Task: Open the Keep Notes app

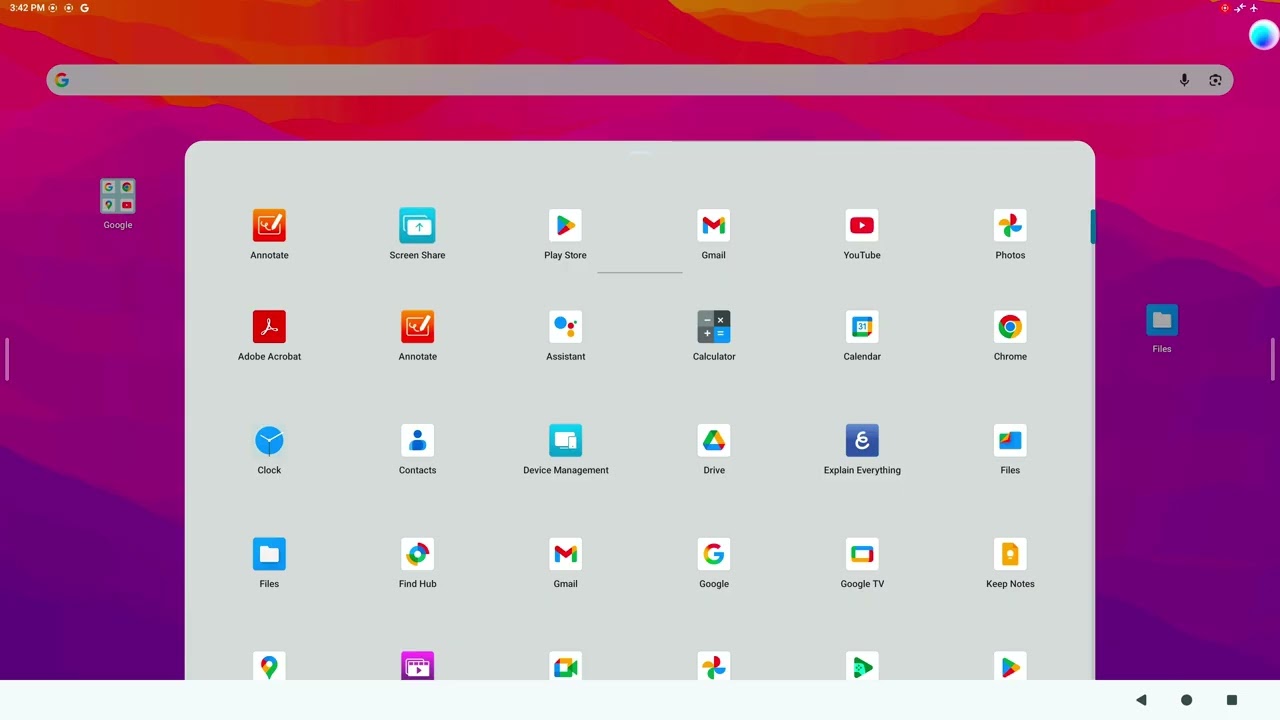Action: (1010, 555)
